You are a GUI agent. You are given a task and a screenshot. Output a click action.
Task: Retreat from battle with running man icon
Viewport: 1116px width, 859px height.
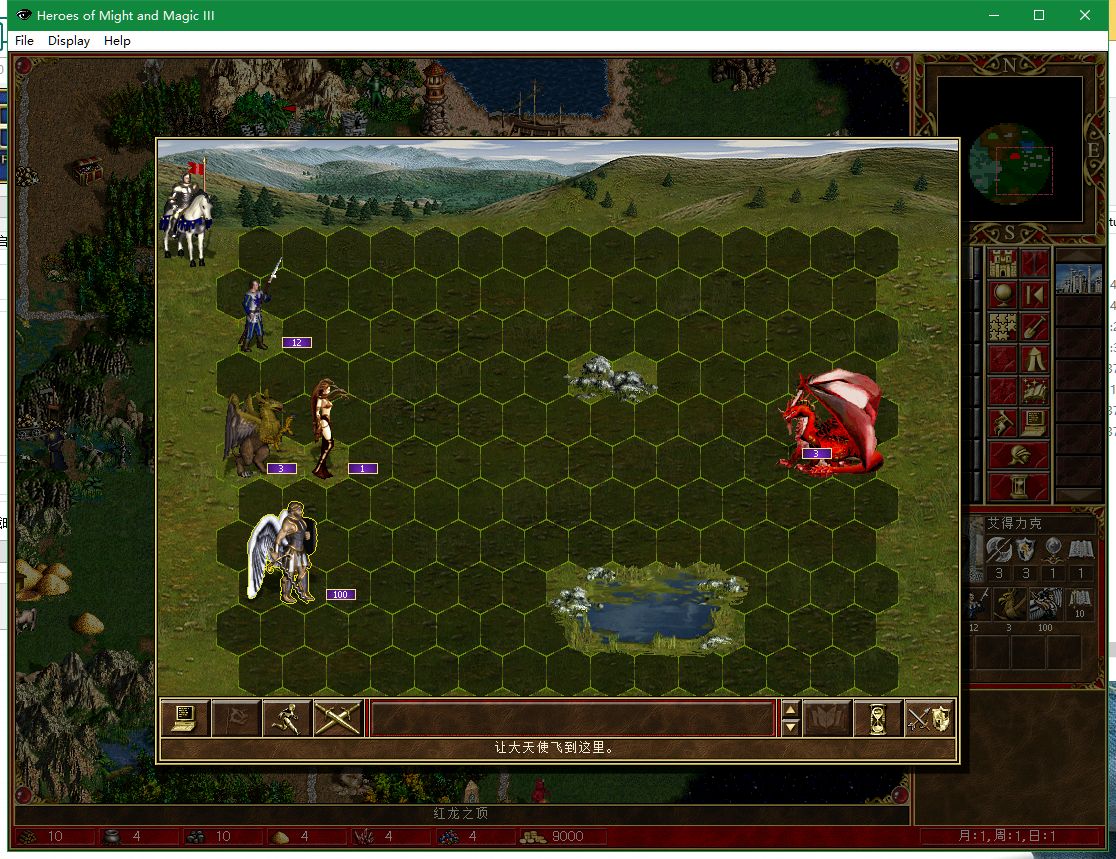(287, 717)
